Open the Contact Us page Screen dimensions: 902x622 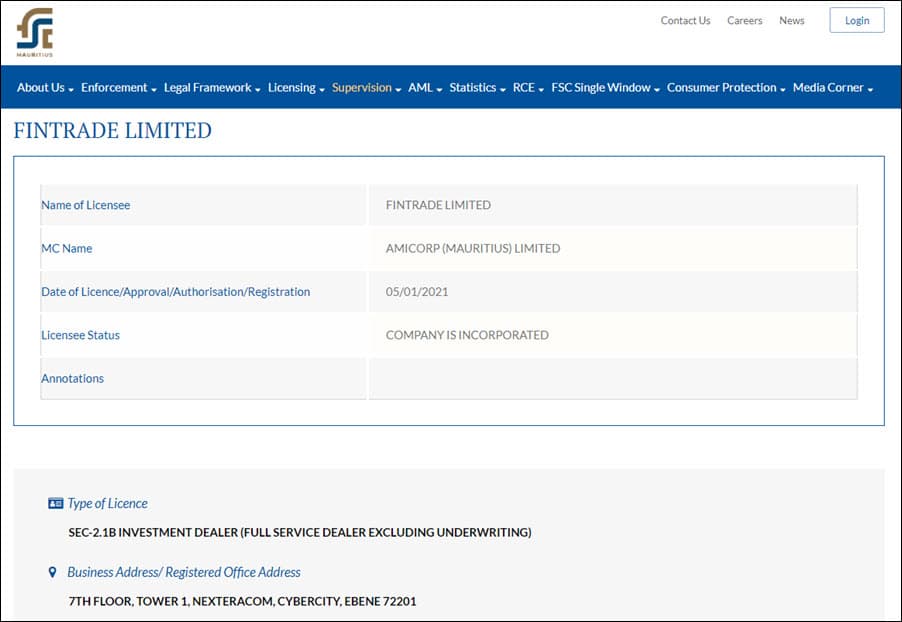[685, 20]
